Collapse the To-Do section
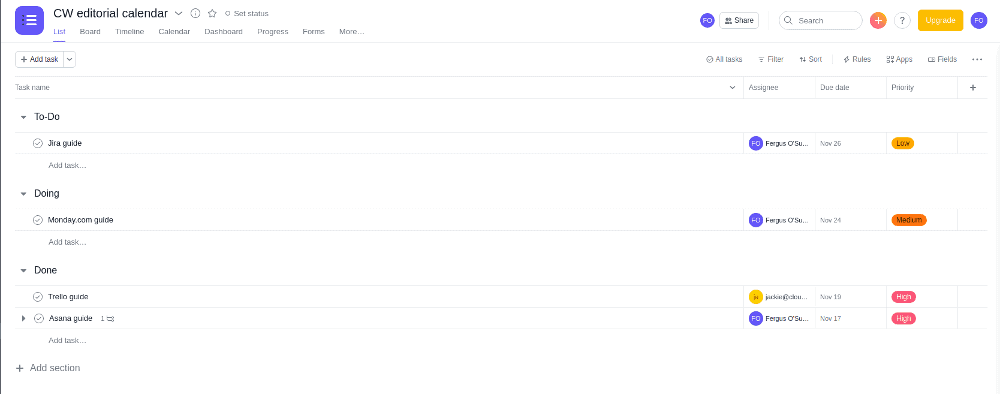Viewport: 1000px width, 394px height. click(24, 117)
